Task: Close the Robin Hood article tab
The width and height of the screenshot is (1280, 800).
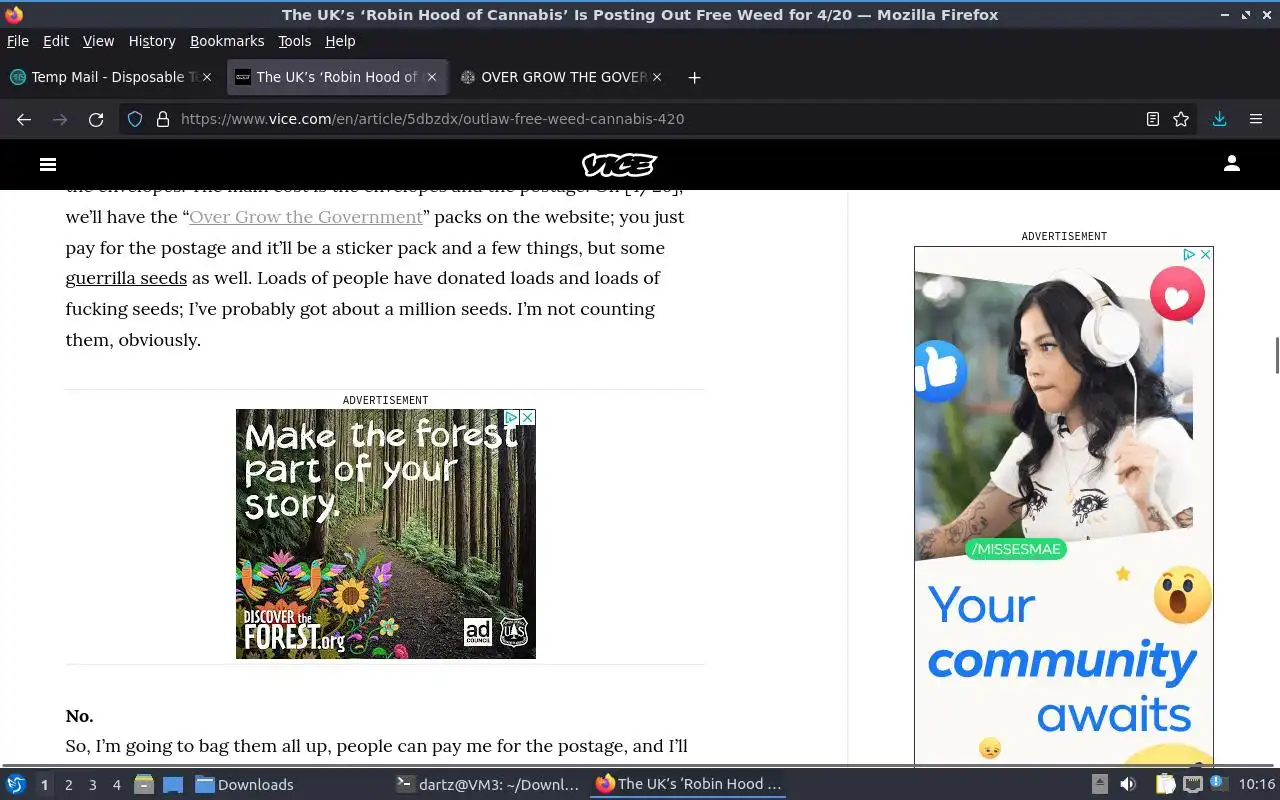Action: pos(432,77)
